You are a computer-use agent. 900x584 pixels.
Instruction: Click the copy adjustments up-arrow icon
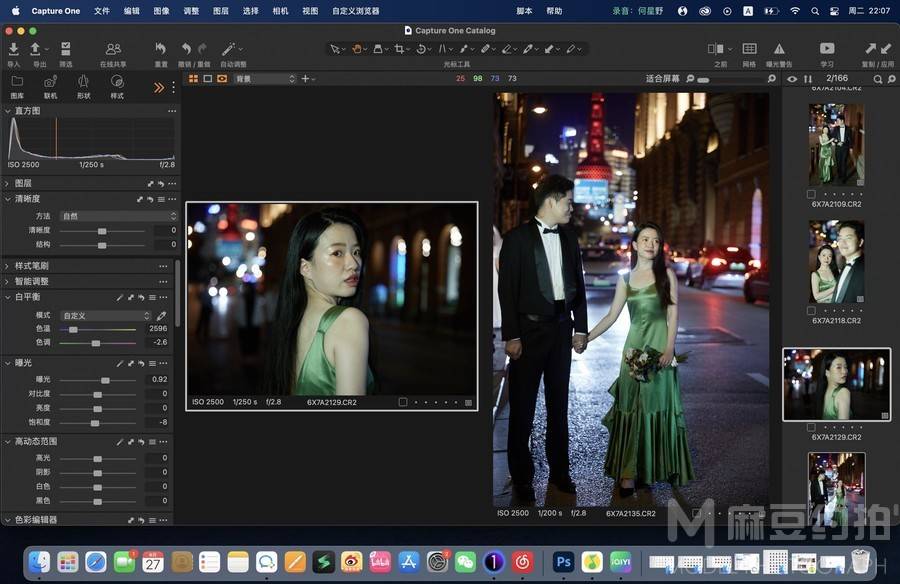click(x=870, y=49)
